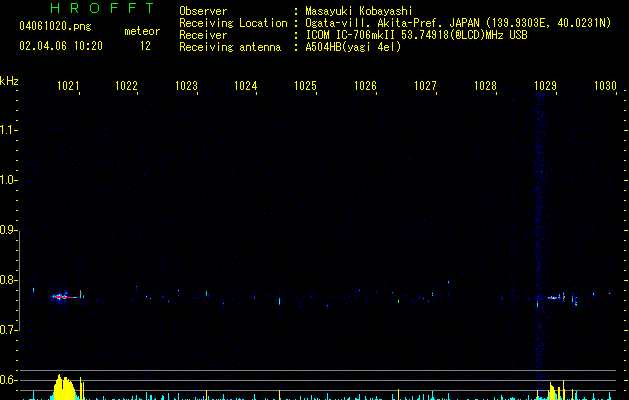
Task: Click the meteor count 12
Action: (x=145, y=46)
